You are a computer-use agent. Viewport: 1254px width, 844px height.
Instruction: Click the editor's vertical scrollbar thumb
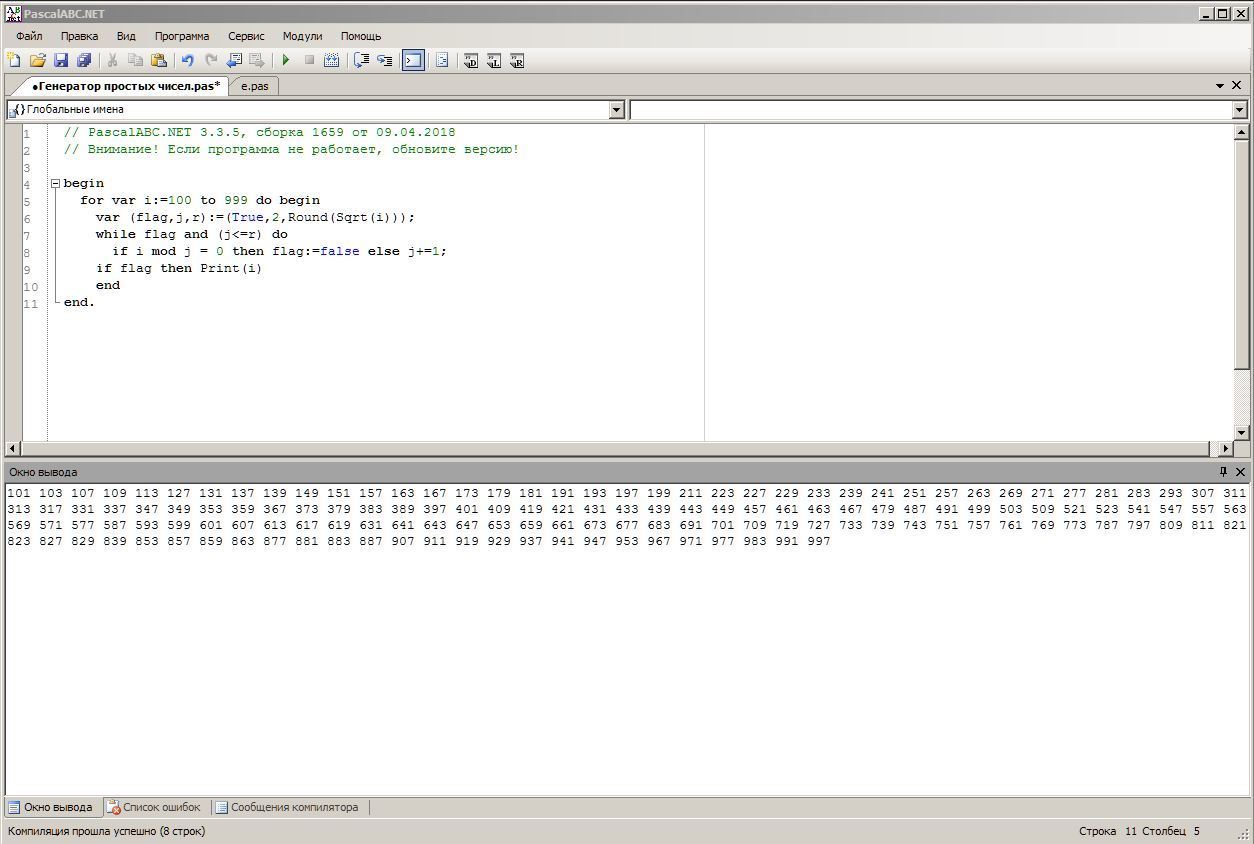click(x=1242, y=255)
